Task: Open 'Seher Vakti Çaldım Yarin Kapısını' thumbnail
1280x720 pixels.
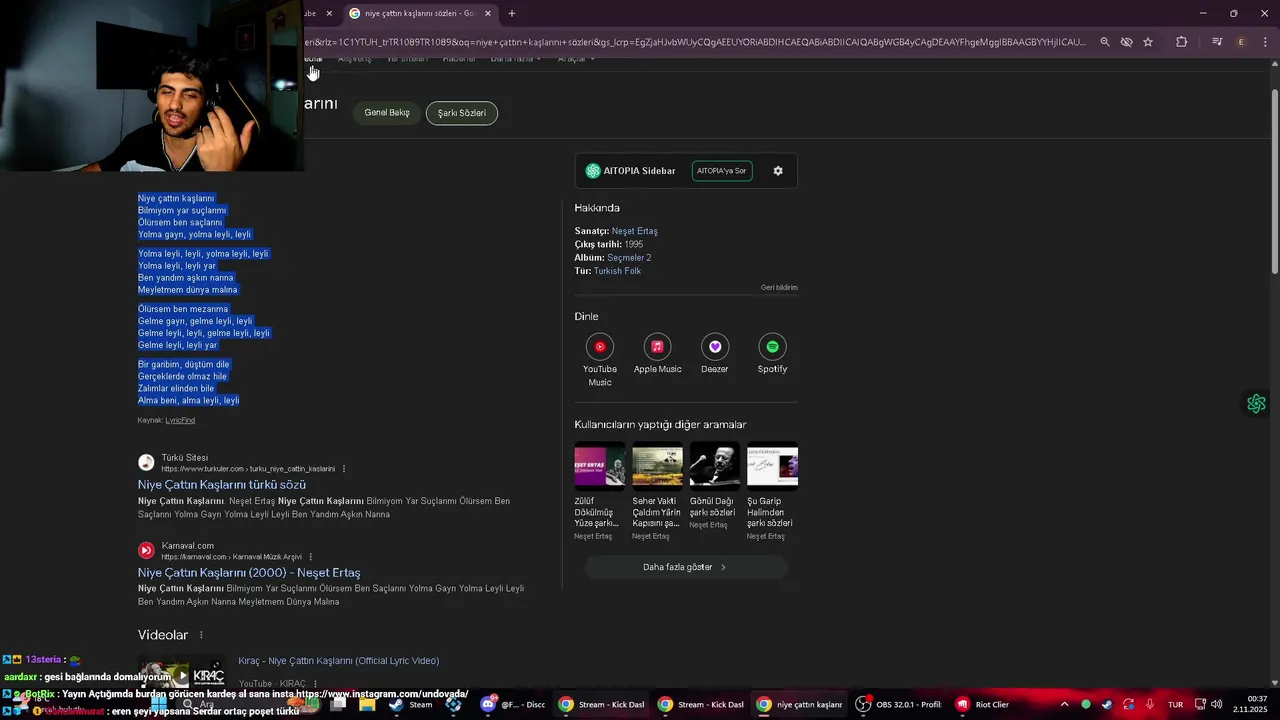Action: pyautogui.click(x=657, y=466)
